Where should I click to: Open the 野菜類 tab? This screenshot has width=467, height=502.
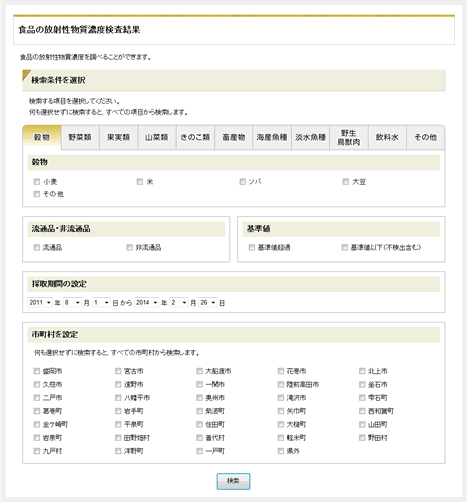click(80, 137)
